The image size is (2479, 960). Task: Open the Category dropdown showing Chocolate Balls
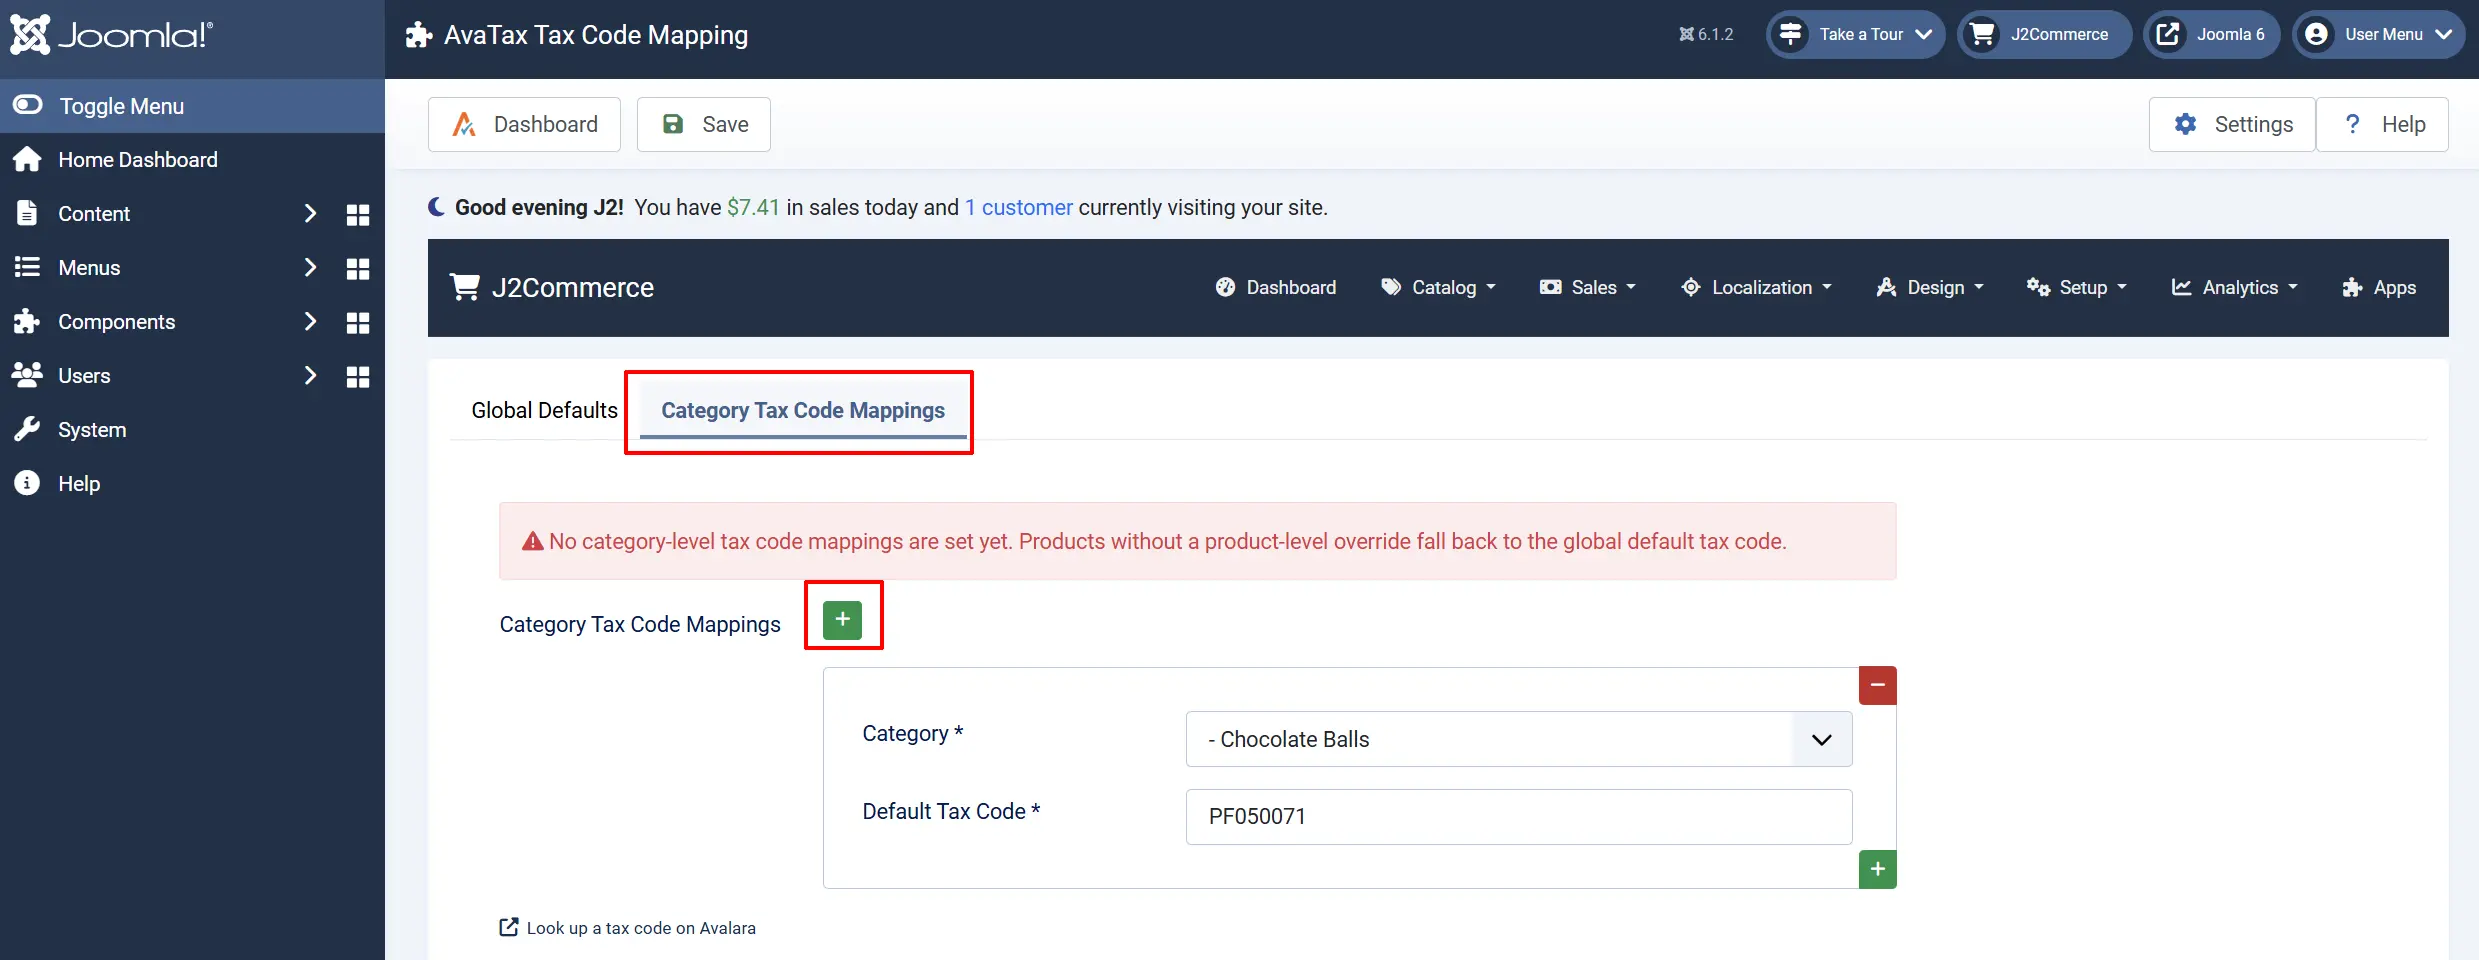(1519, 739)
